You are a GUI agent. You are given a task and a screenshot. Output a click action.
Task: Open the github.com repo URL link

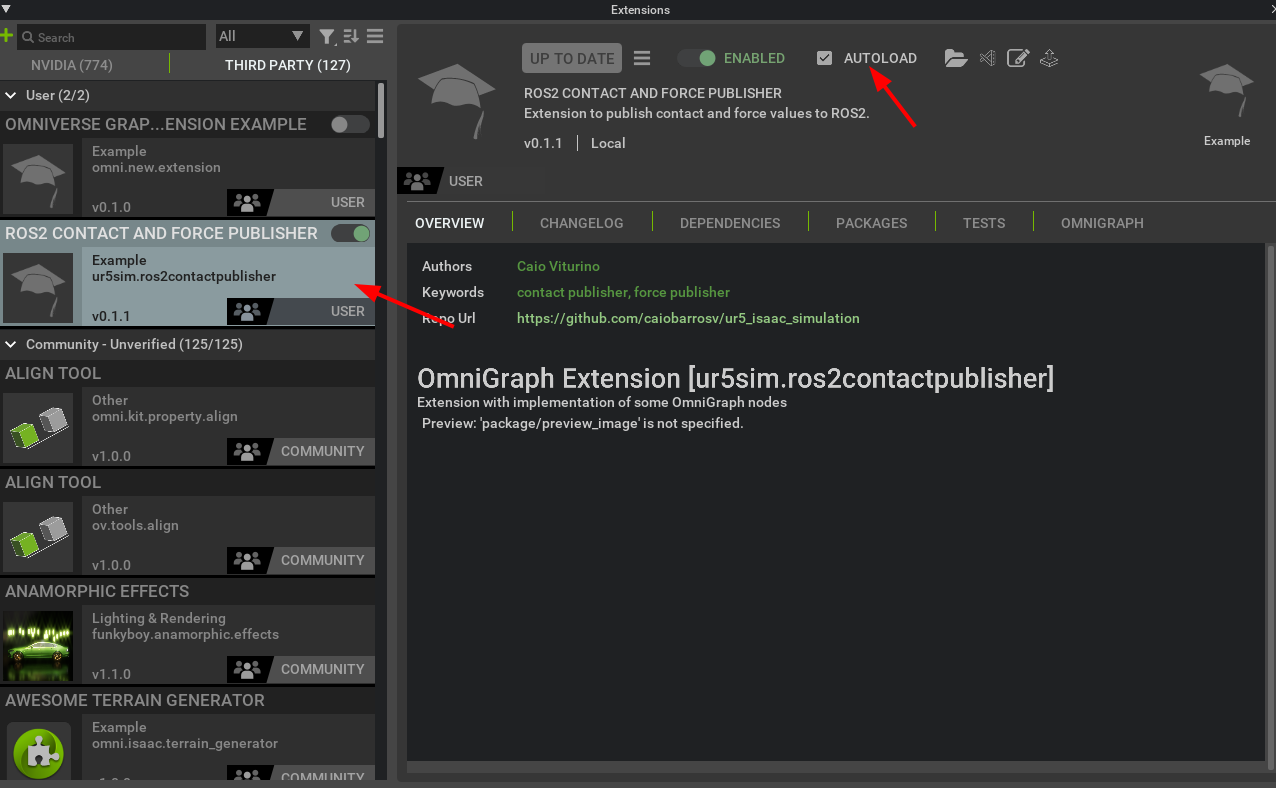(688, 318)
